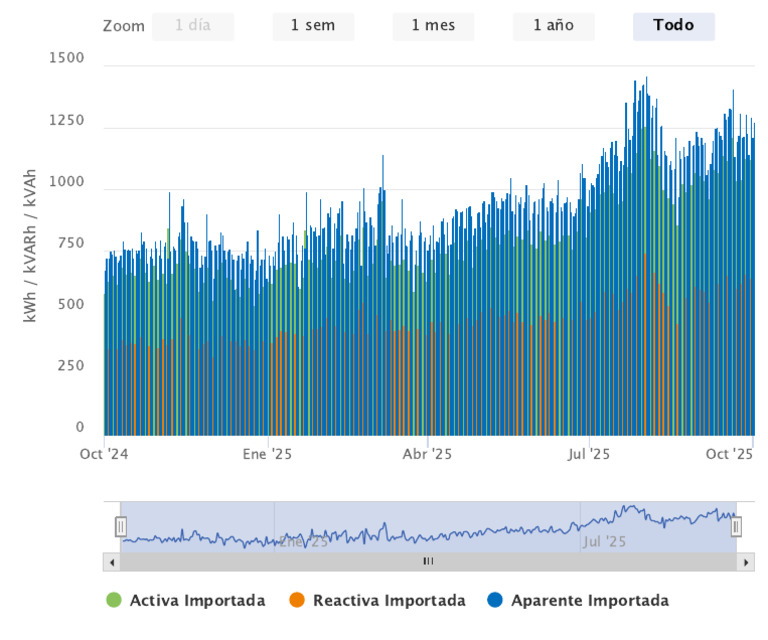Click the navigator overview line chart
Screen dimensions: 768x640
[x=429, y=527]
